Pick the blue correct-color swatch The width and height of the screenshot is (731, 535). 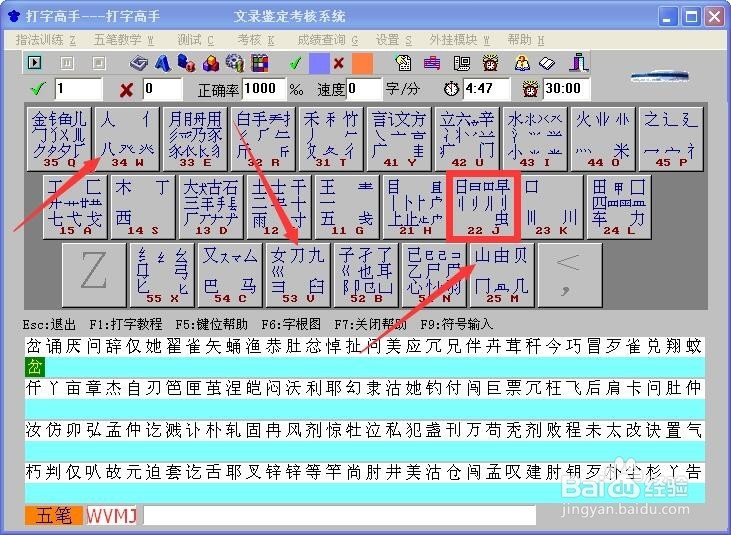point(319,63)
